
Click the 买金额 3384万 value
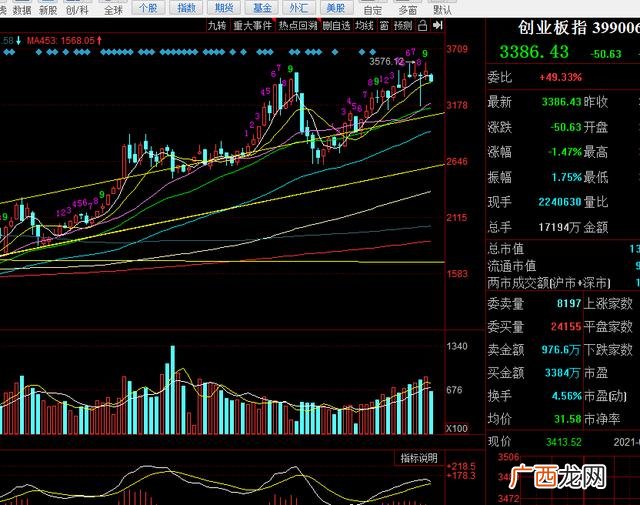tap(562, 373)
